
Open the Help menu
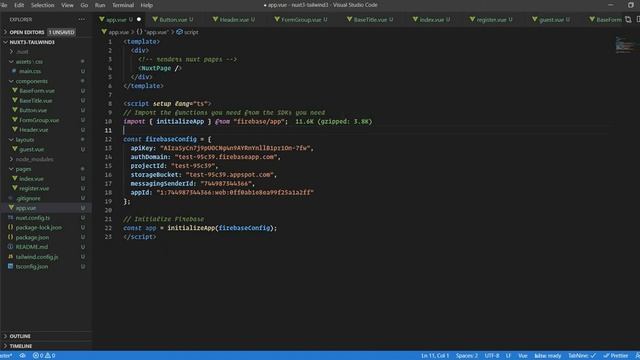pyautogui.click(x=147, y=5)
